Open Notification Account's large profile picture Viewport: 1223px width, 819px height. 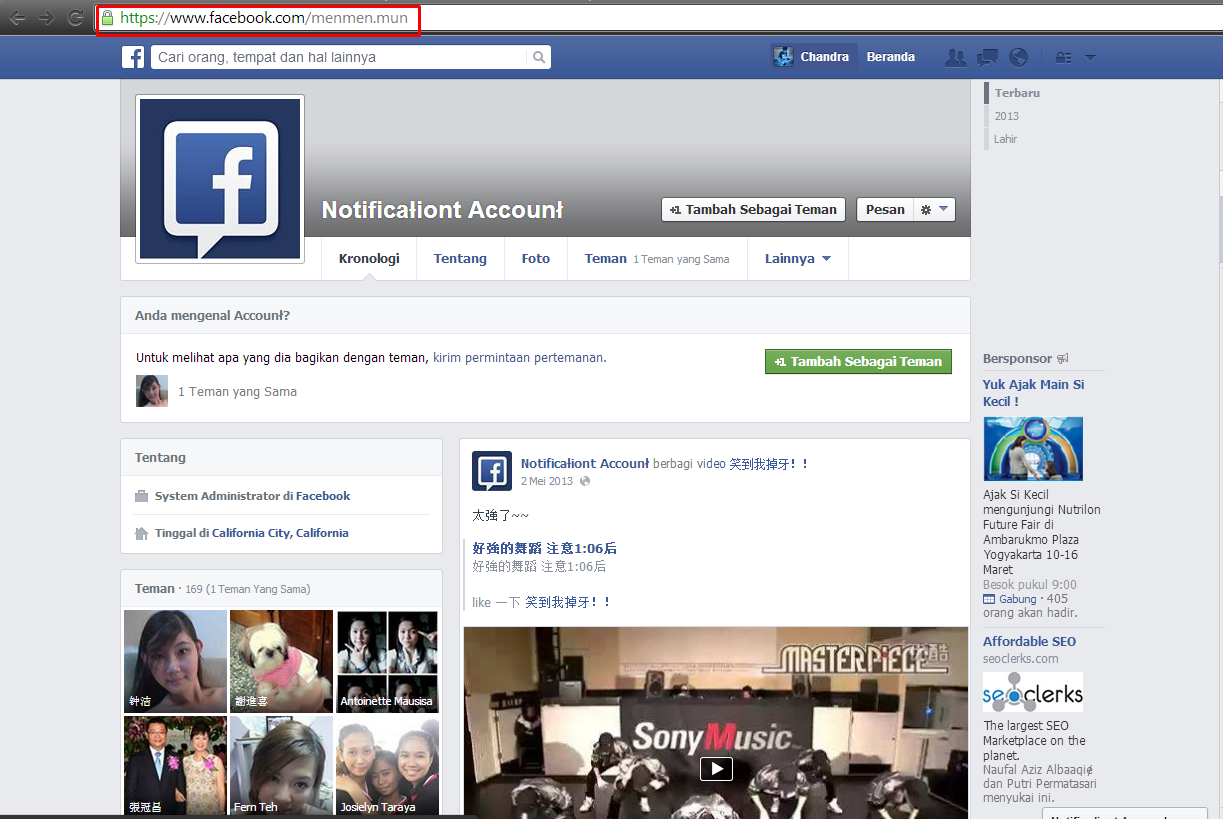[x=220, y=179]
